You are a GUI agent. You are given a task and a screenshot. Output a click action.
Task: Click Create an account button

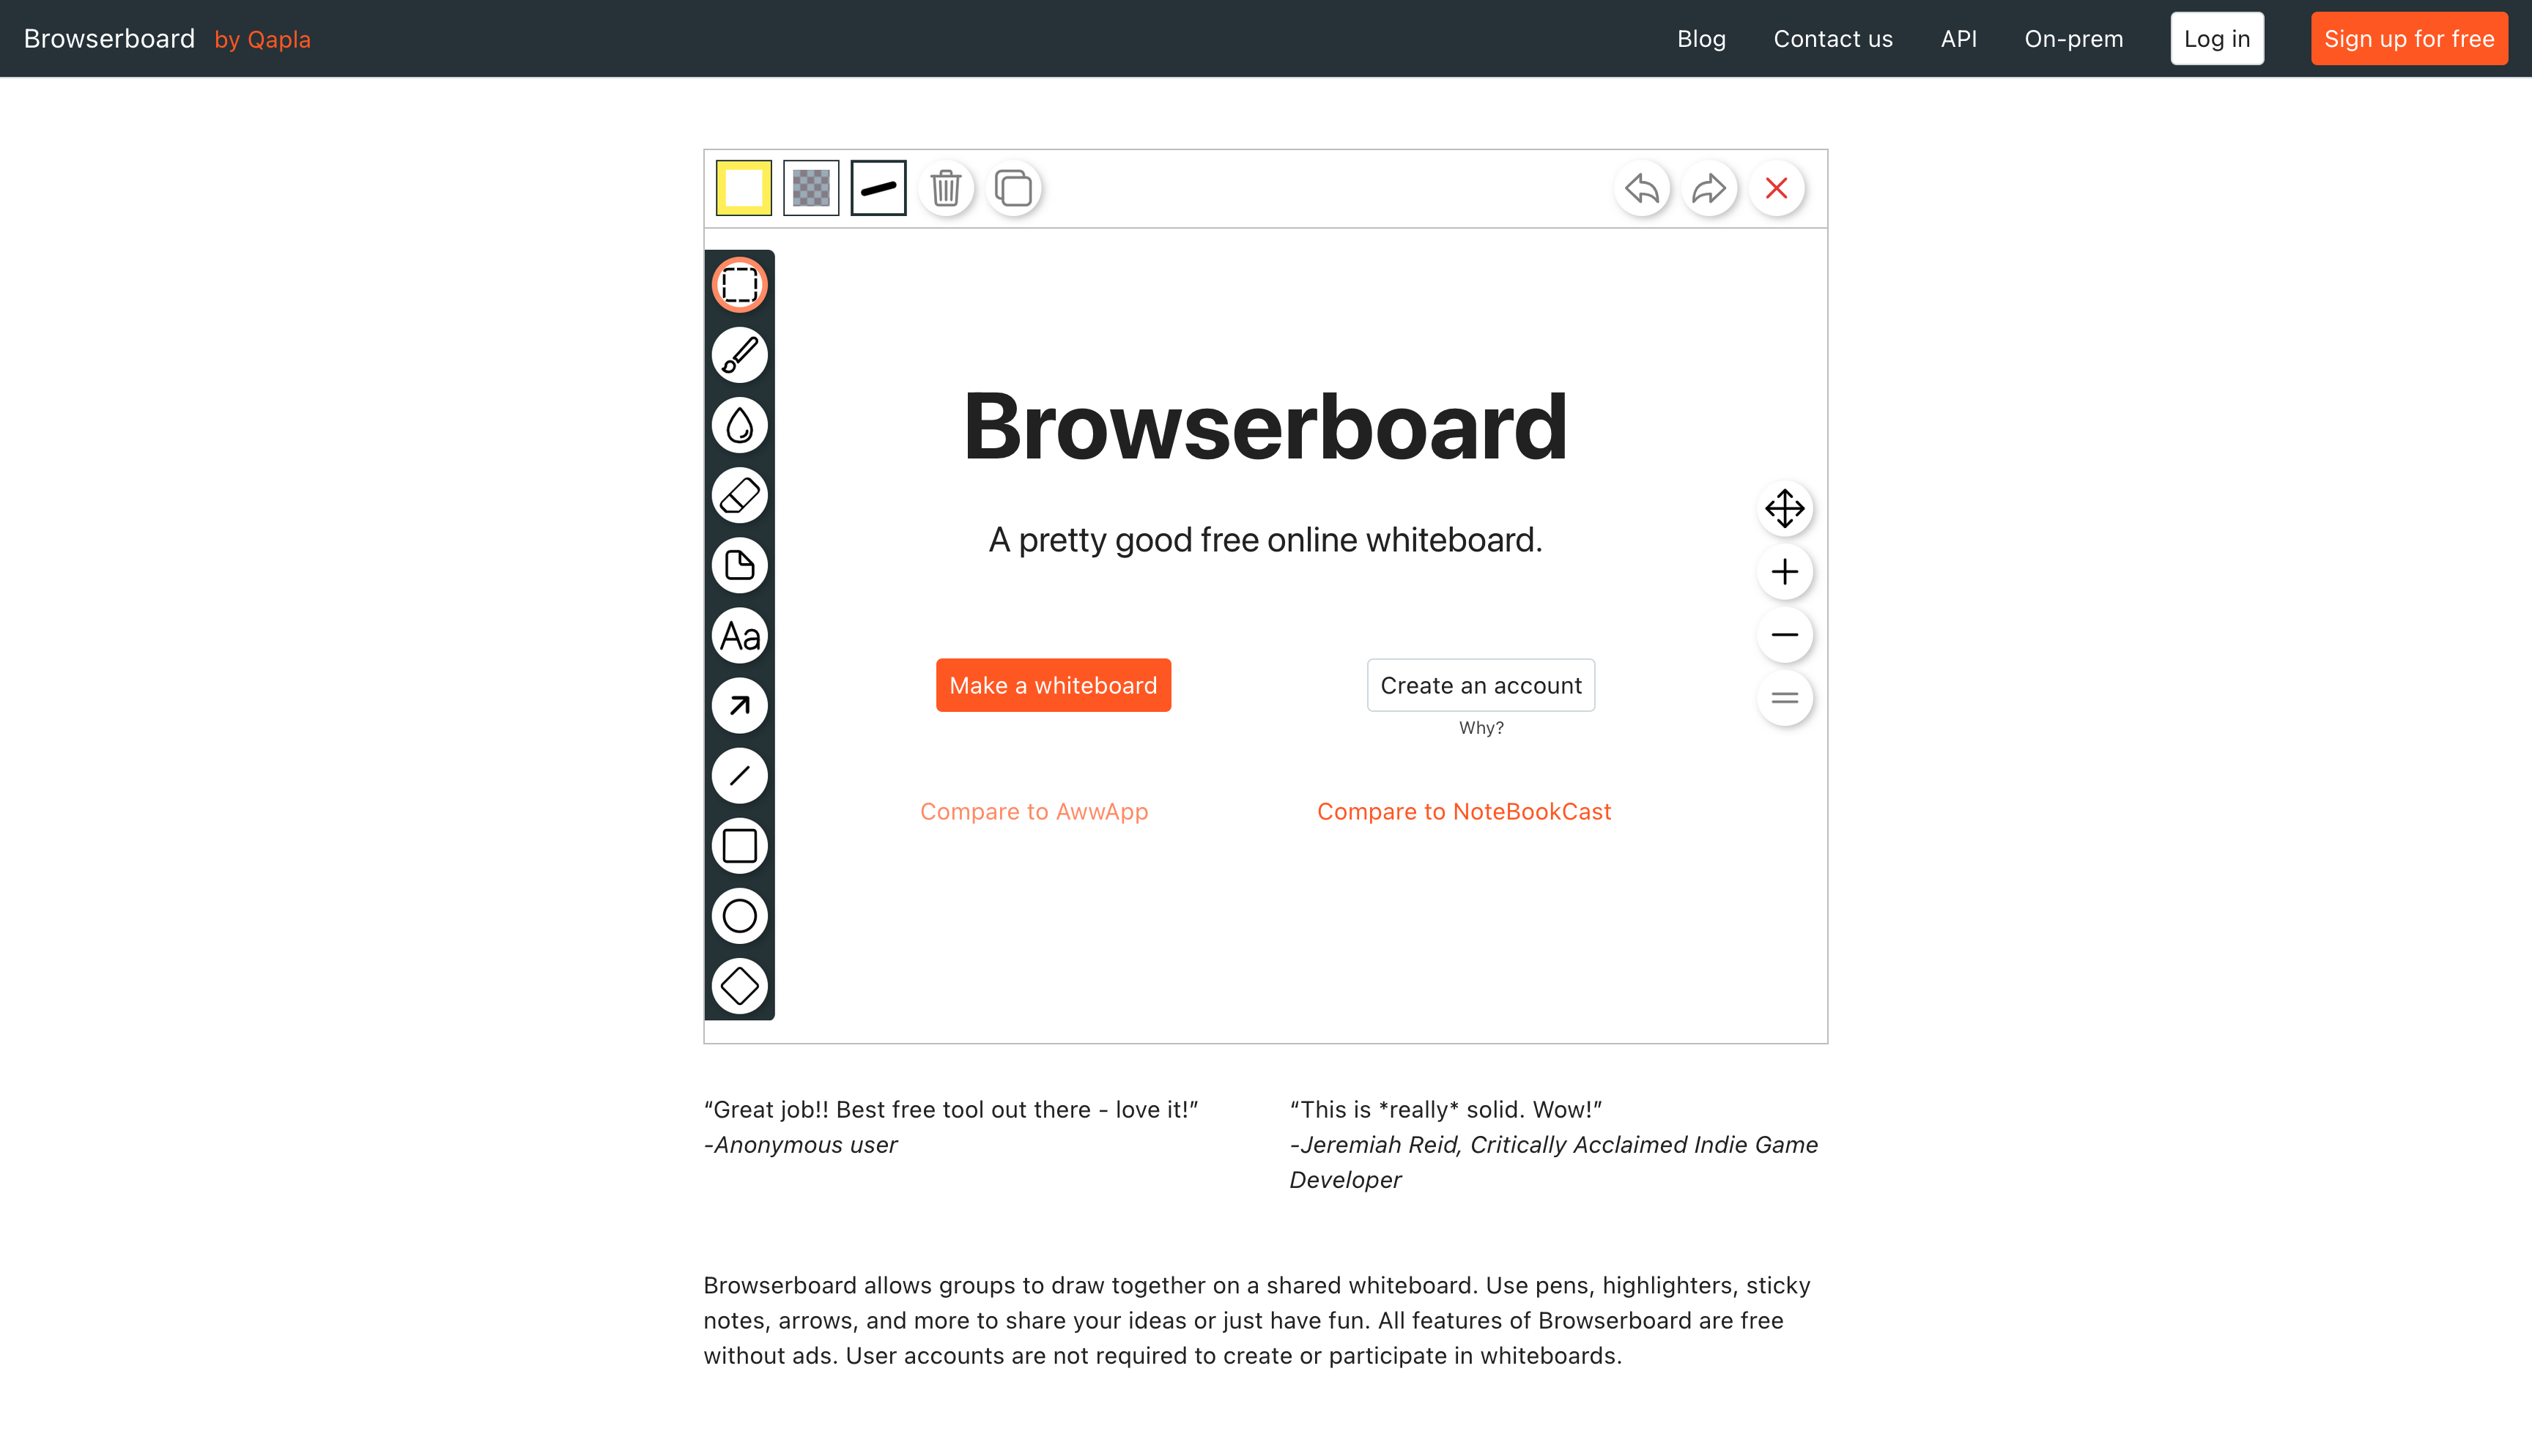click(x=1480, y=685)
